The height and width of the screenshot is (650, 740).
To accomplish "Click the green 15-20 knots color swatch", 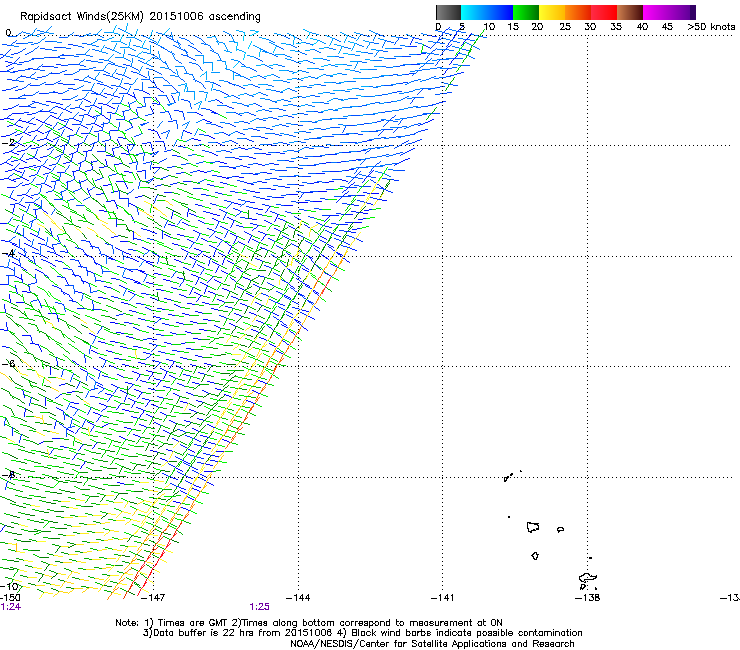I will click(526, 12).
